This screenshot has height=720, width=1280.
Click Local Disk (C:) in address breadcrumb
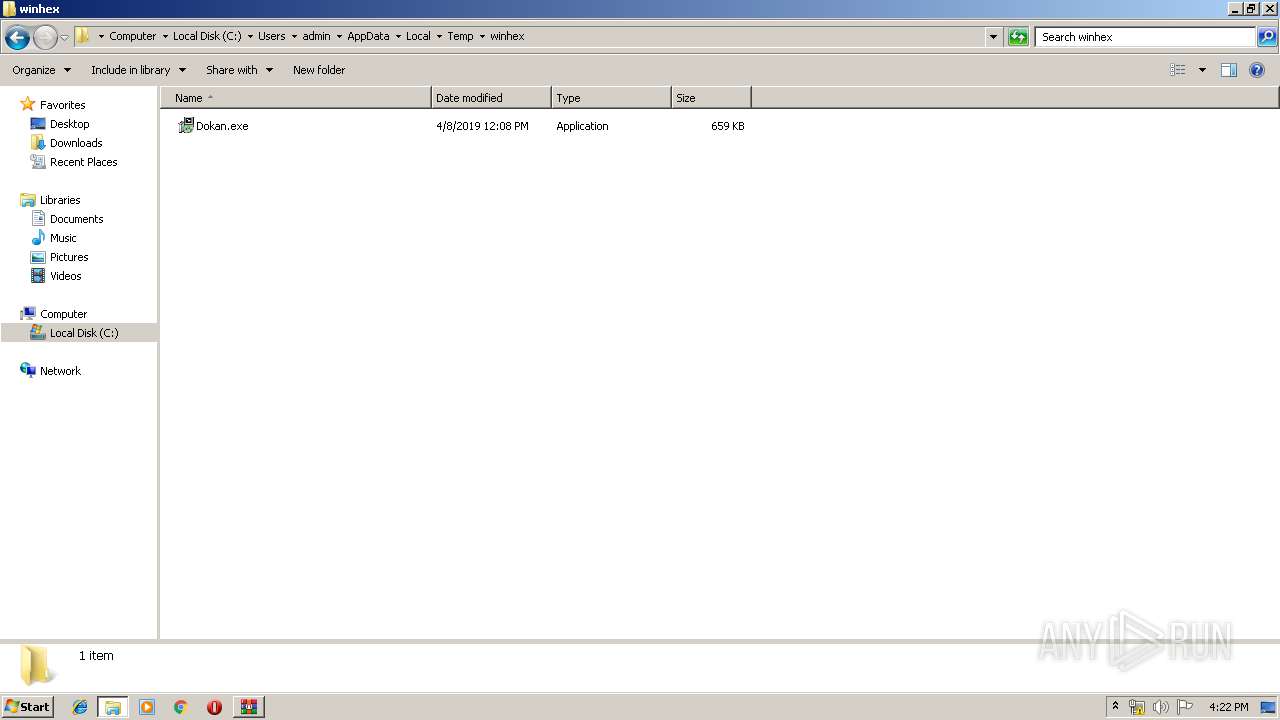[x=207, y=36]
